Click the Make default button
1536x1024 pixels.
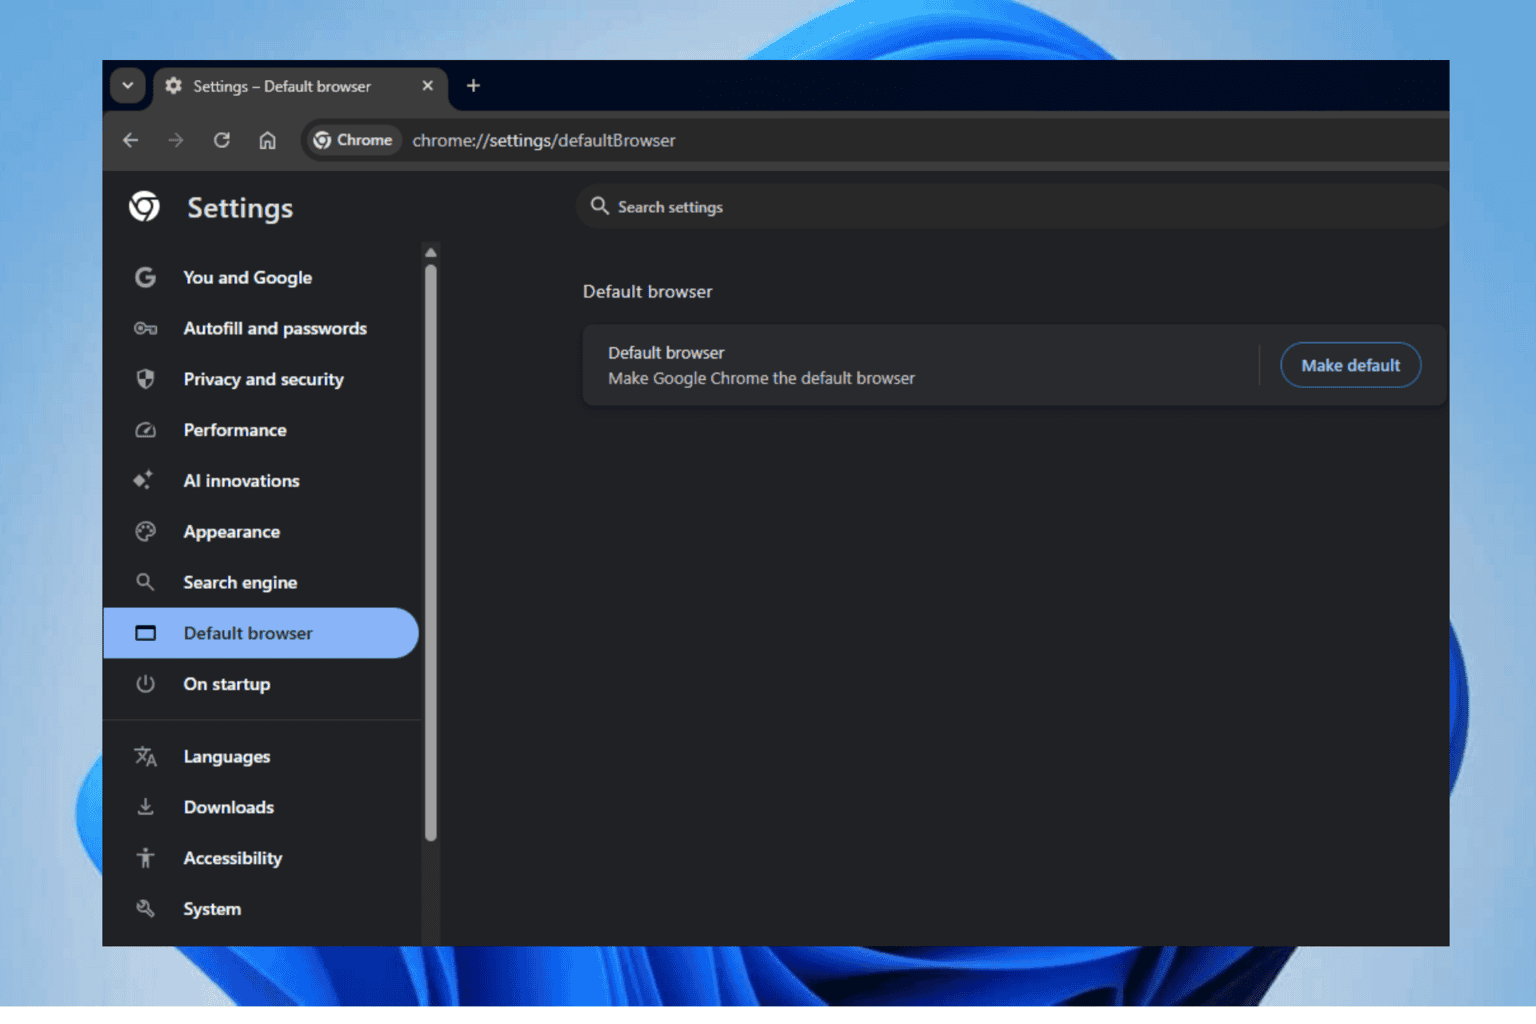[x=1350, y=366]
